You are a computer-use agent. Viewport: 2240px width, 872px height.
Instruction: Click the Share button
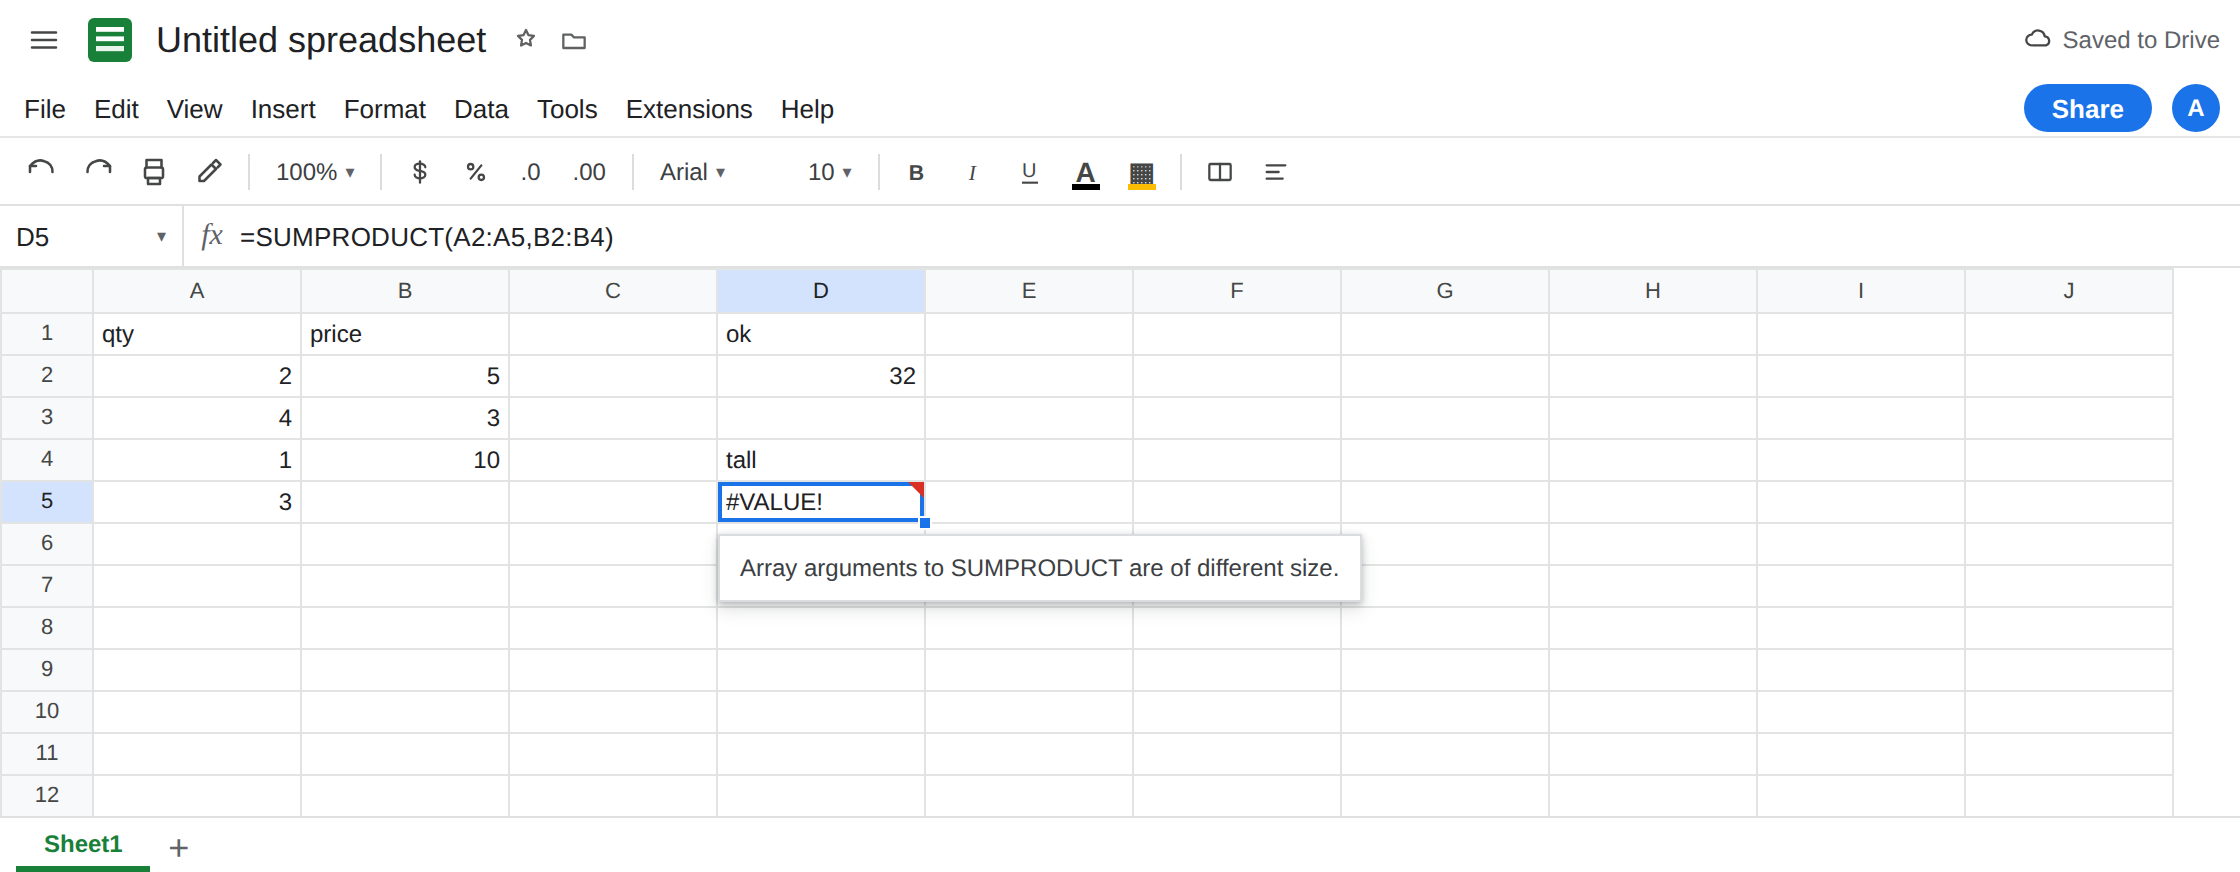coord(2087,108)
